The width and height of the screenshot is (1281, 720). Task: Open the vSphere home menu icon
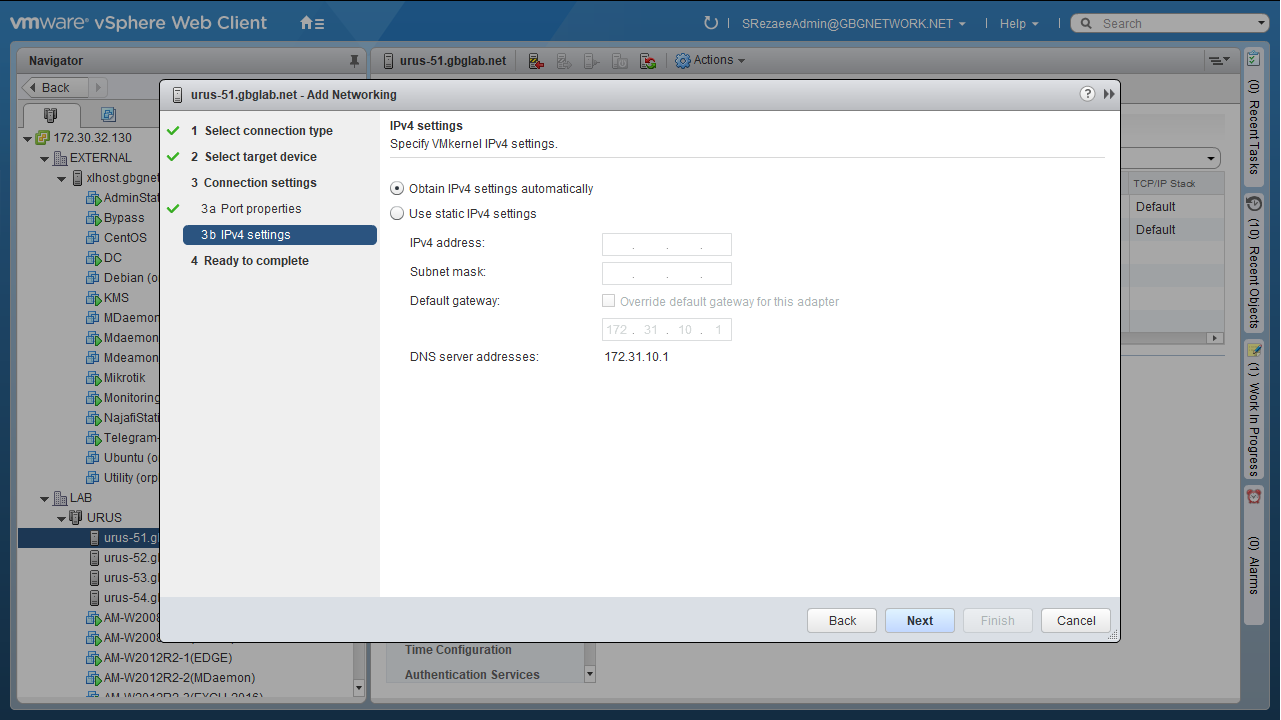[x=312, y=23]
